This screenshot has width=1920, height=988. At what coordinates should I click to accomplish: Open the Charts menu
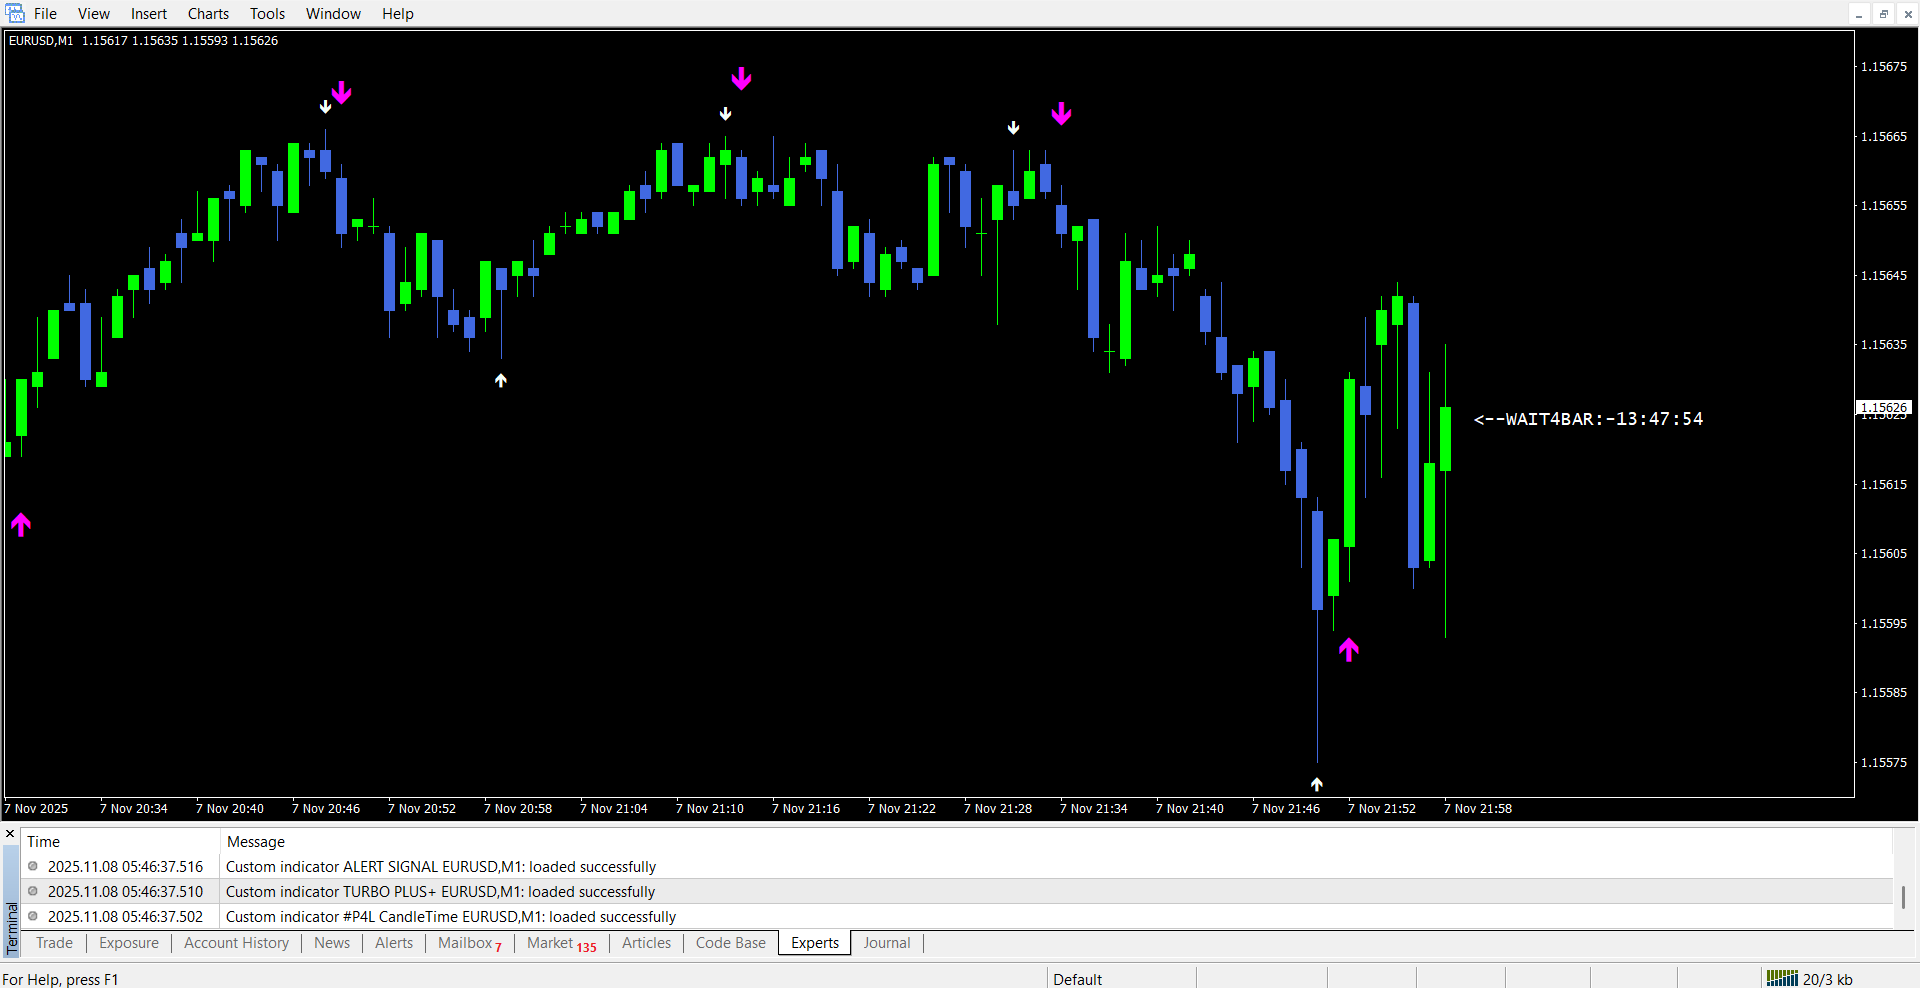(208, 14)
